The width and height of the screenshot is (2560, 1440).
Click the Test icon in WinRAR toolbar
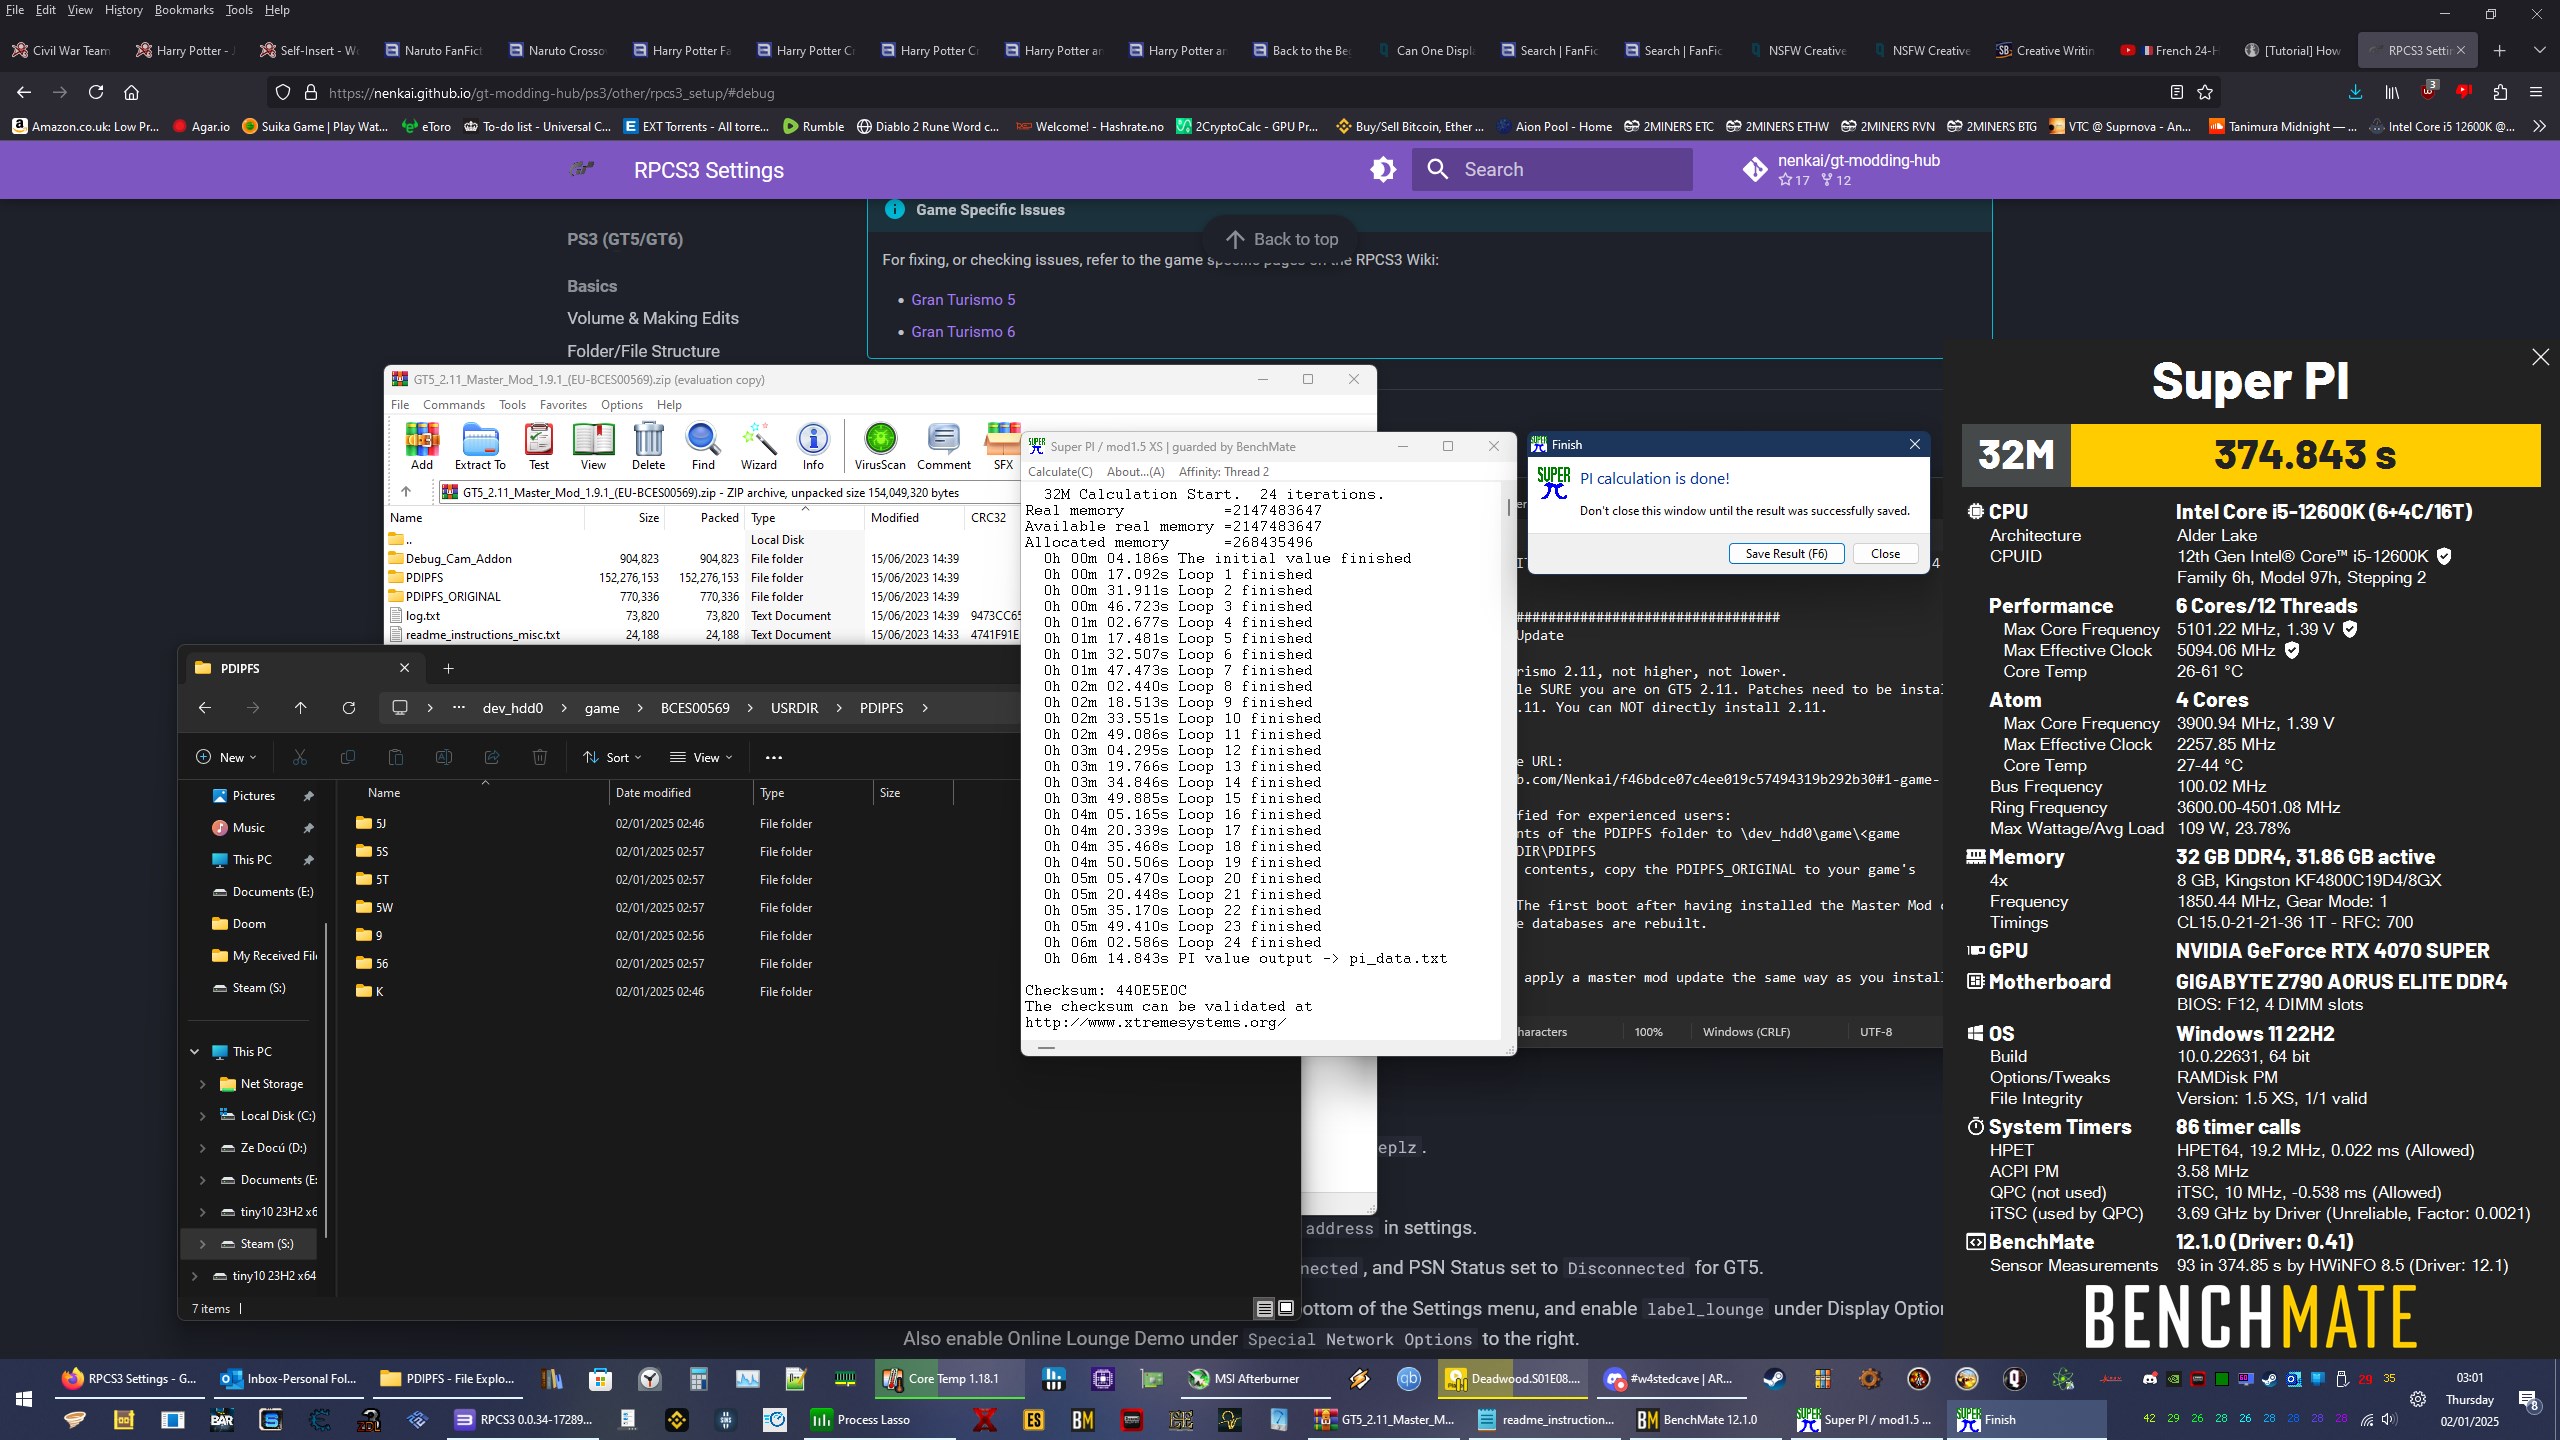(539, 446)
